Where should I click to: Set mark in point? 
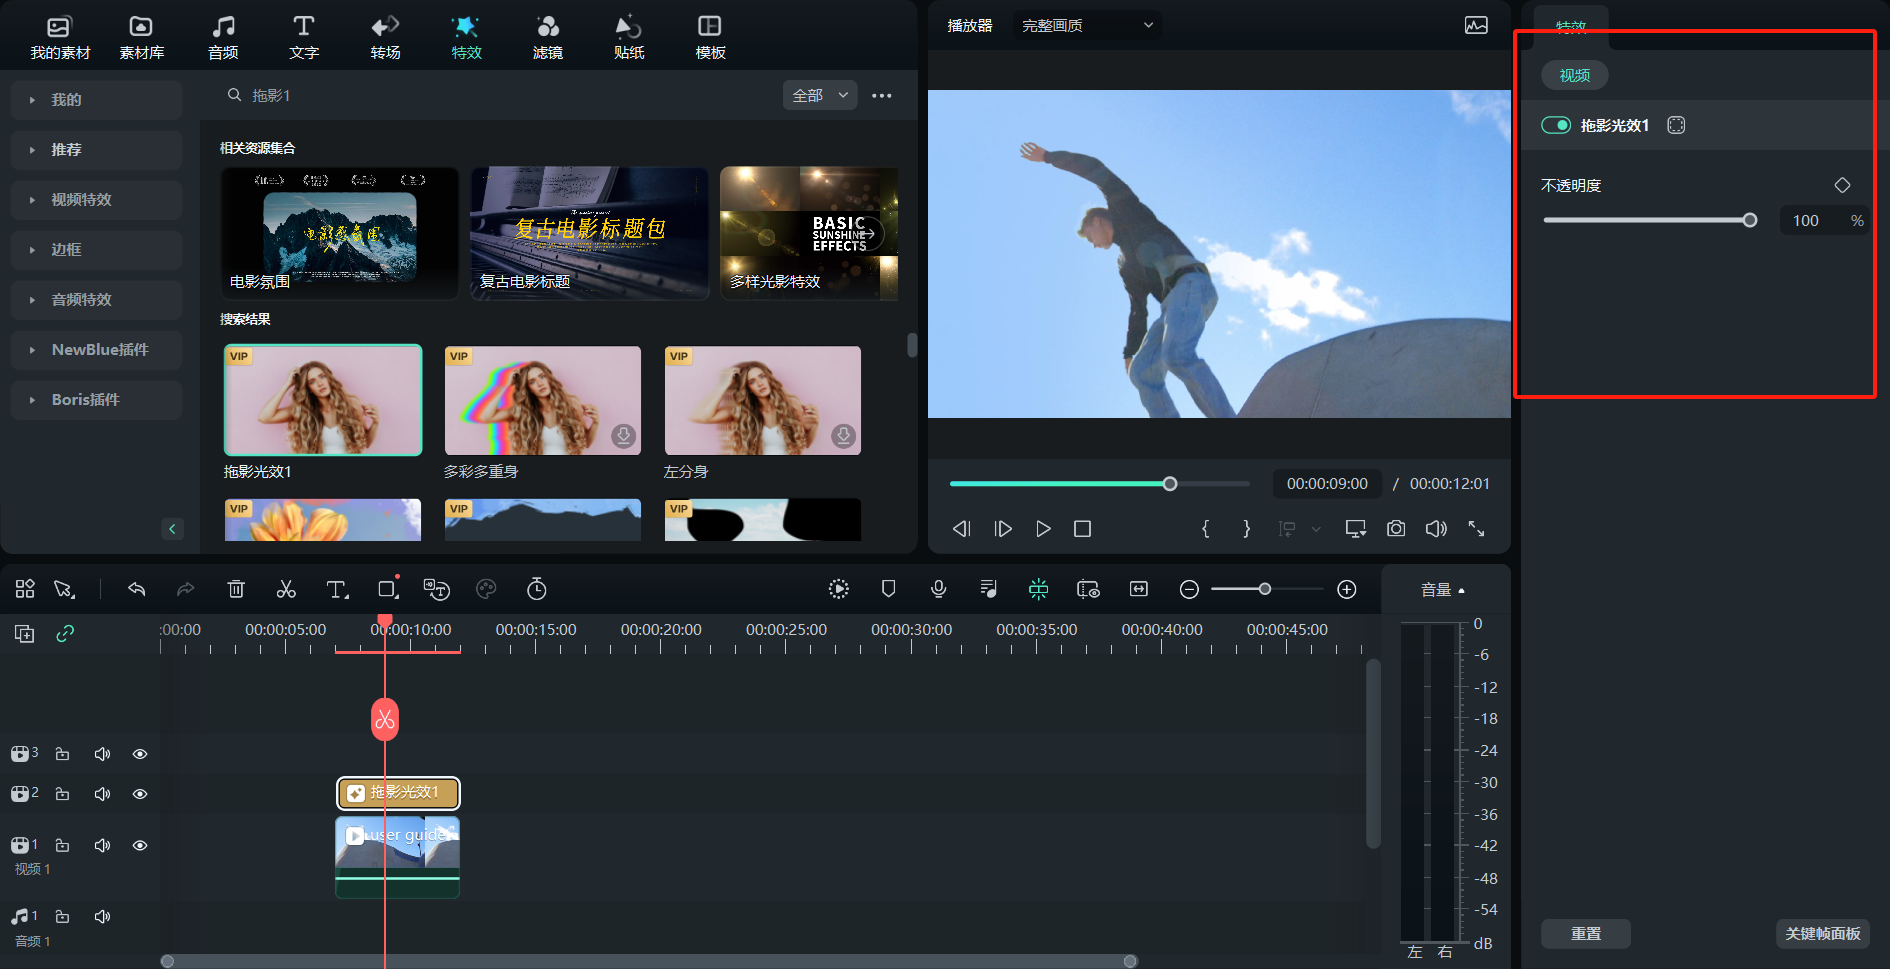click(x=1206, y=529)
